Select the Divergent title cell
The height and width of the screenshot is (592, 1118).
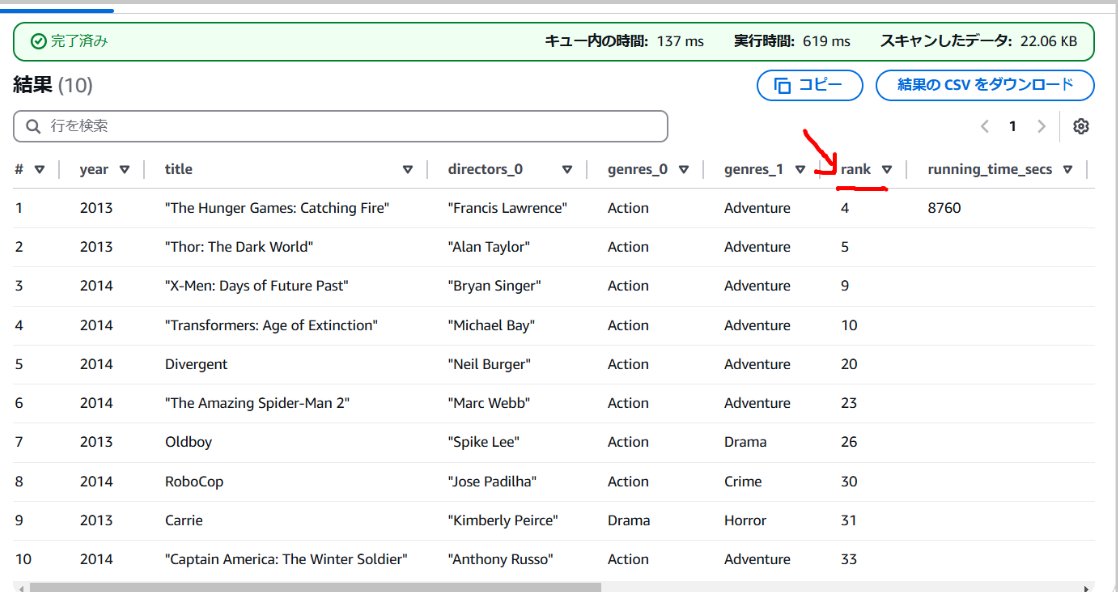(x=196, y=364)
